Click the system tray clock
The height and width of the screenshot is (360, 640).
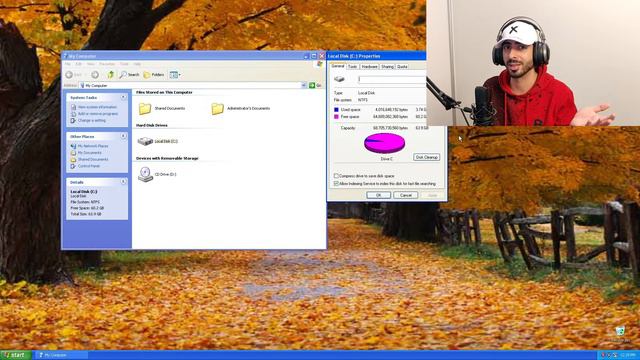coord(631,356)
